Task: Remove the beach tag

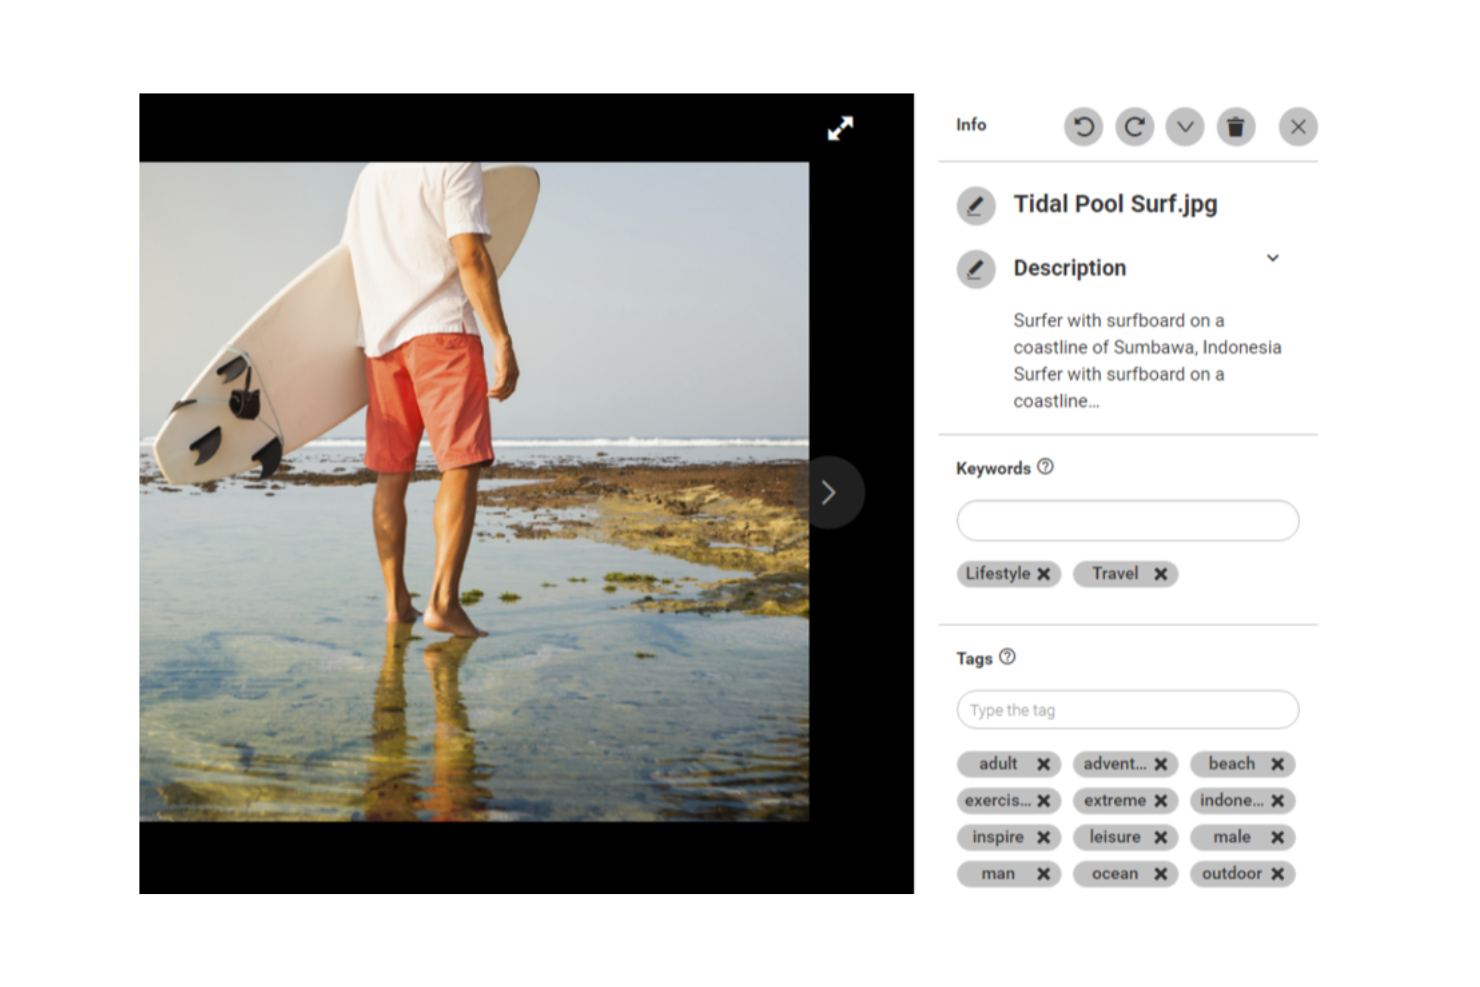Action: (x=1278, y=764)
